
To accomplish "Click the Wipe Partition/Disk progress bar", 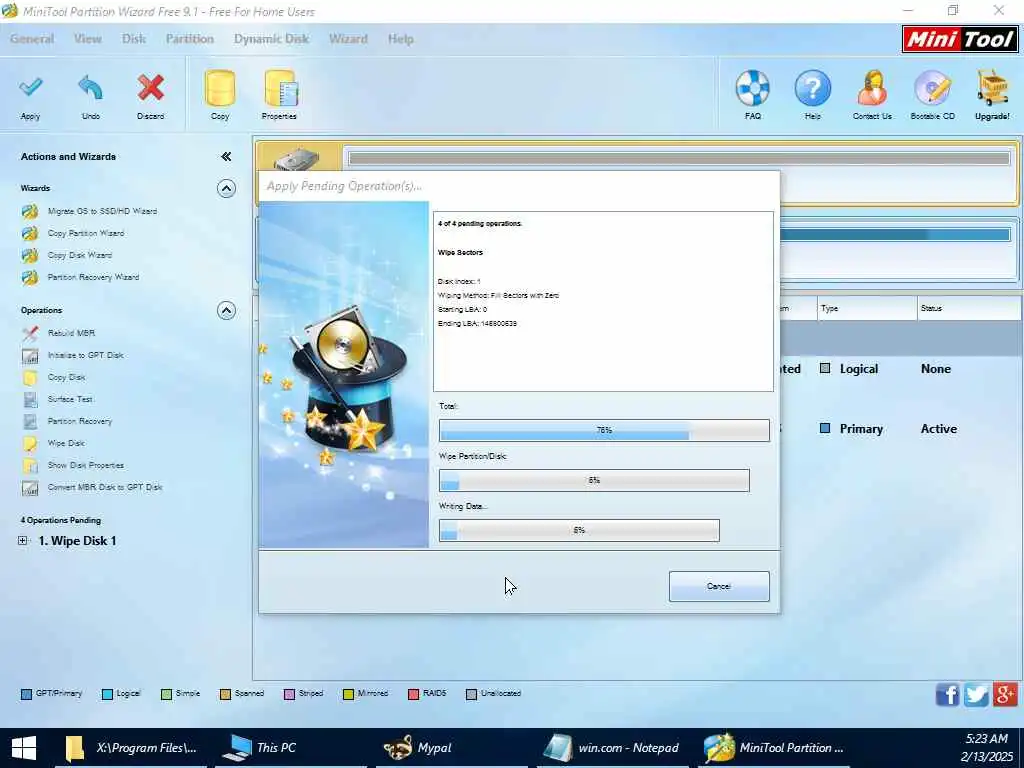I will tap(594, 481).
